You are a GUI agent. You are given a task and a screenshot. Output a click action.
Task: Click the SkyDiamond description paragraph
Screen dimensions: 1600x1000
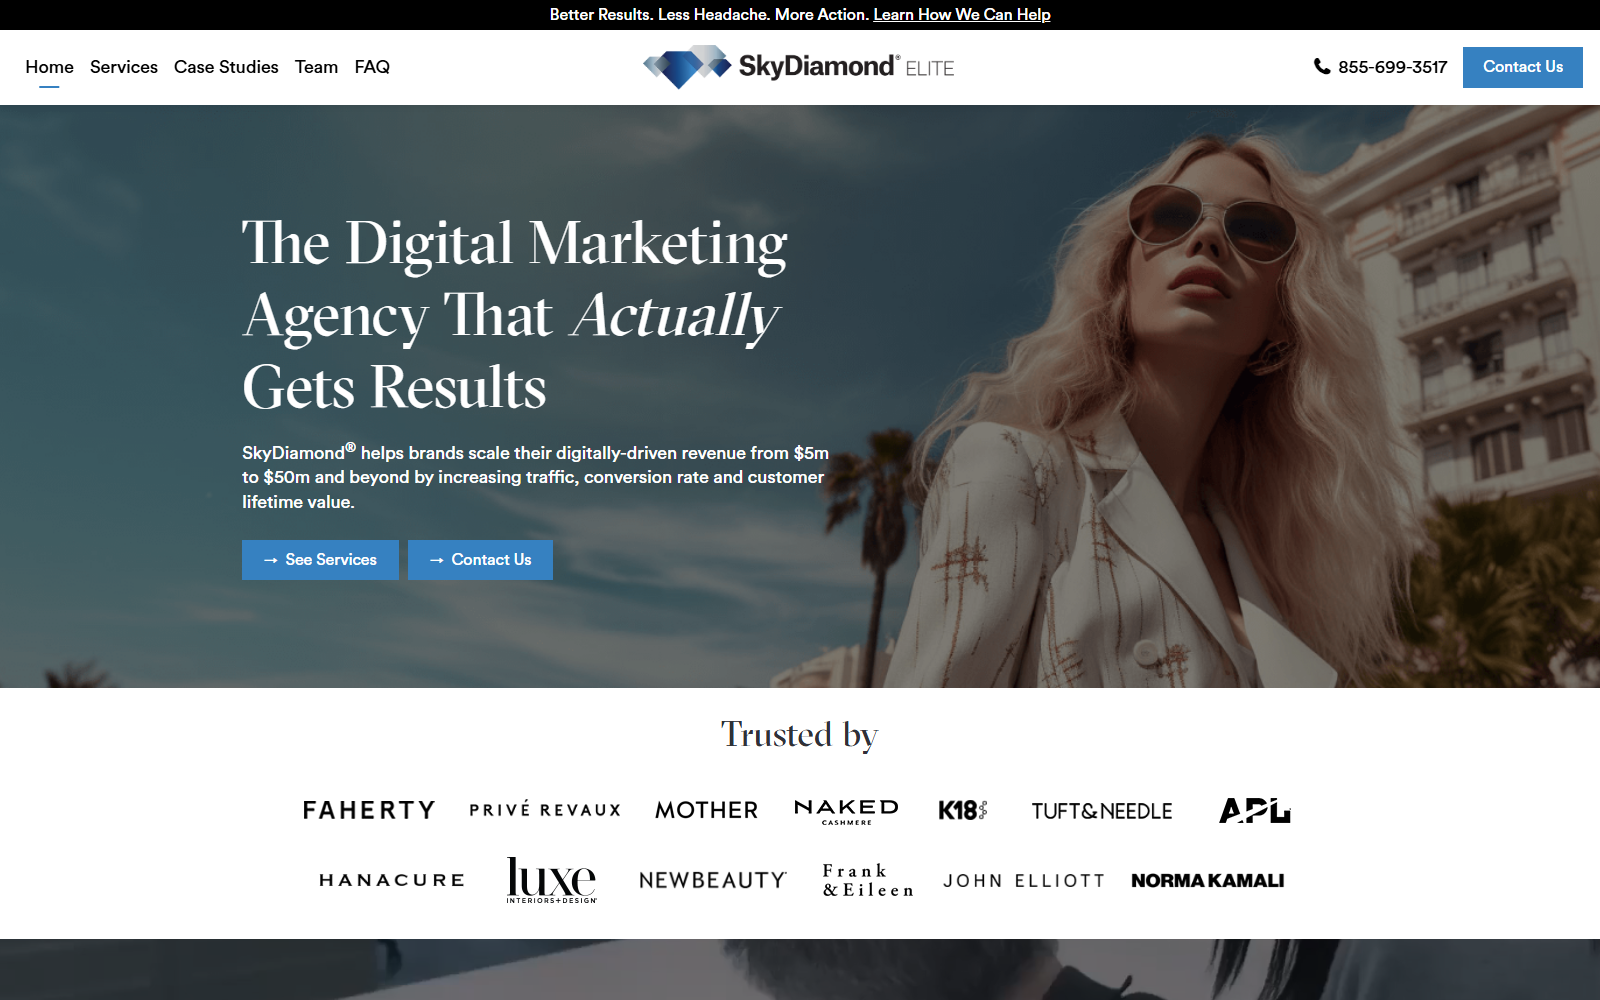click(536, 477)
